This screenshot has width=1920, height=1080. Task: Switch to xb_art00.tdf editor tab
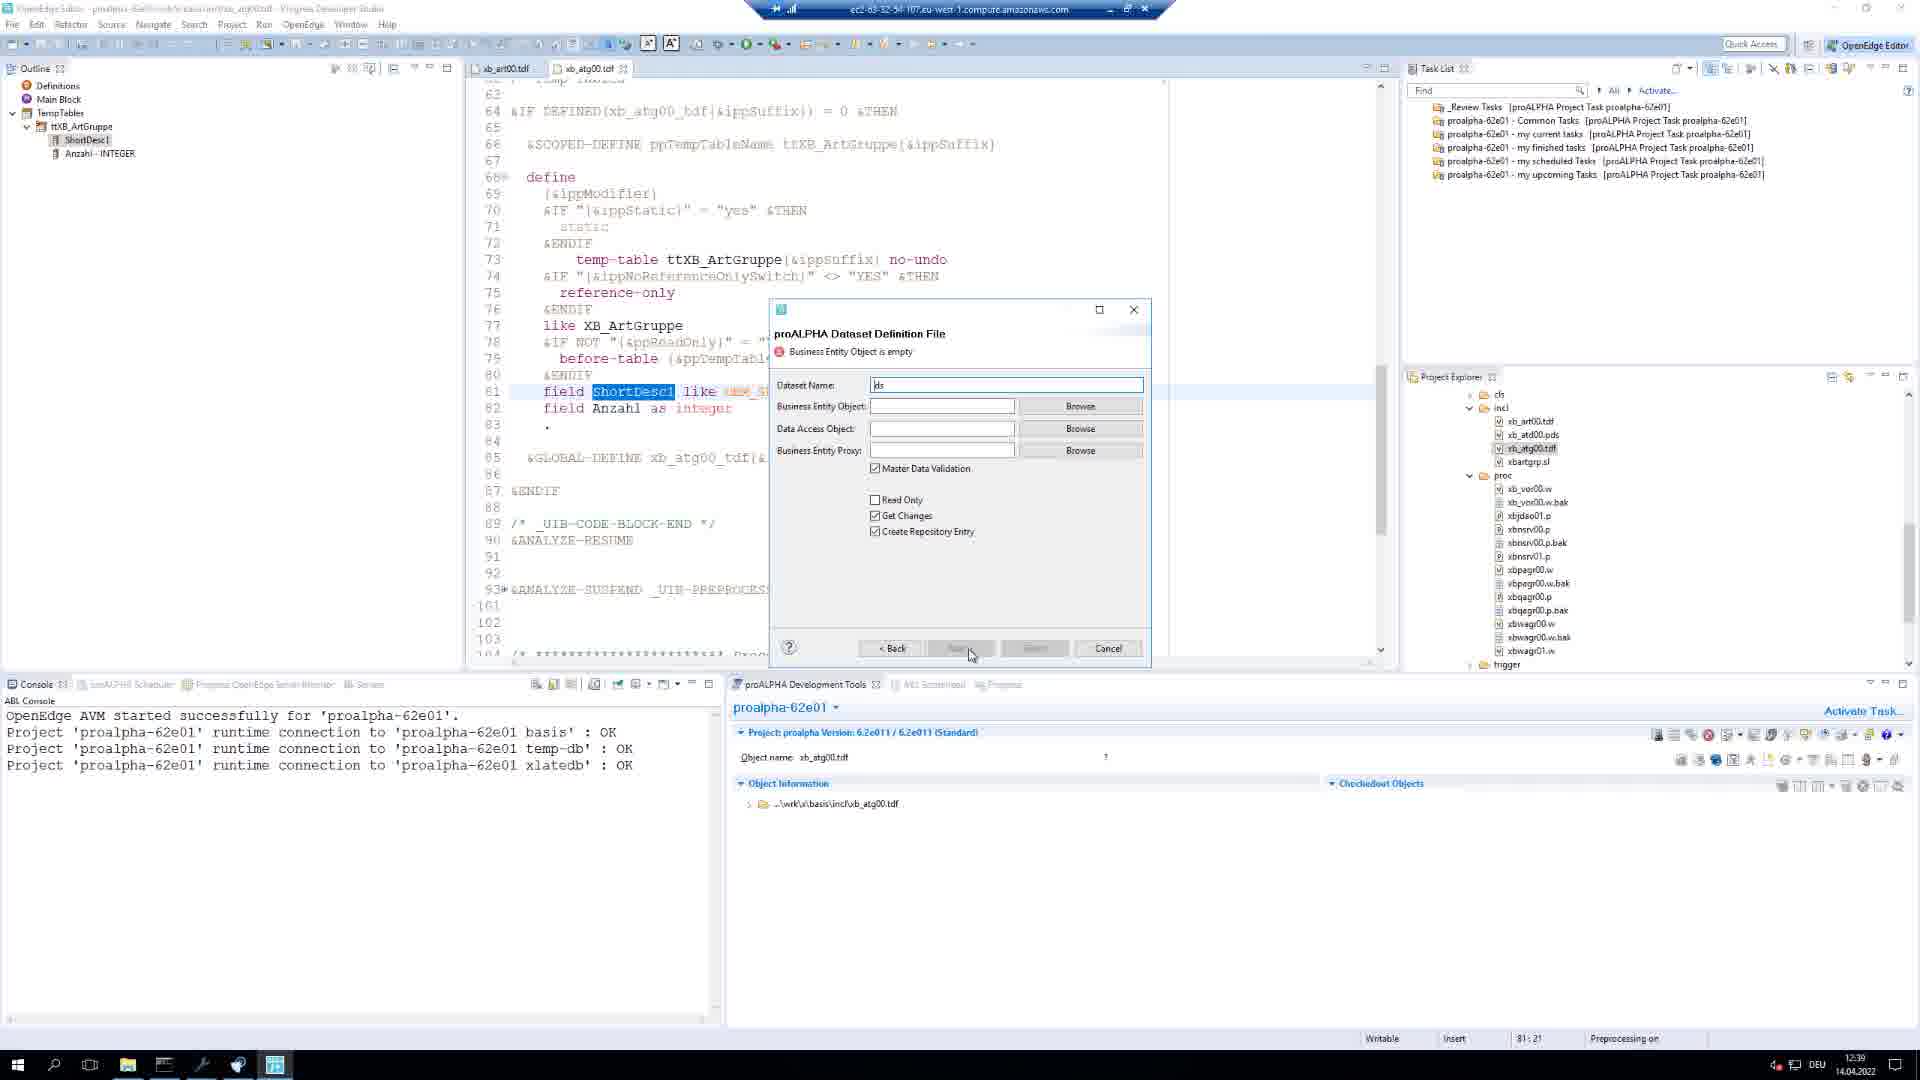tap(507, 69)
